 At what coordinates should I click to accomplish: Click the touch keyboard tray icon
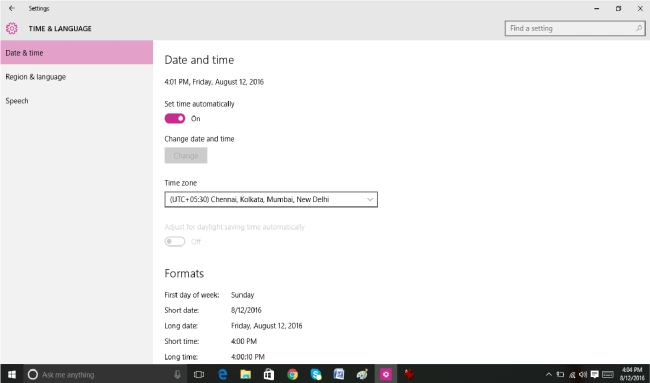coord(608,375)
